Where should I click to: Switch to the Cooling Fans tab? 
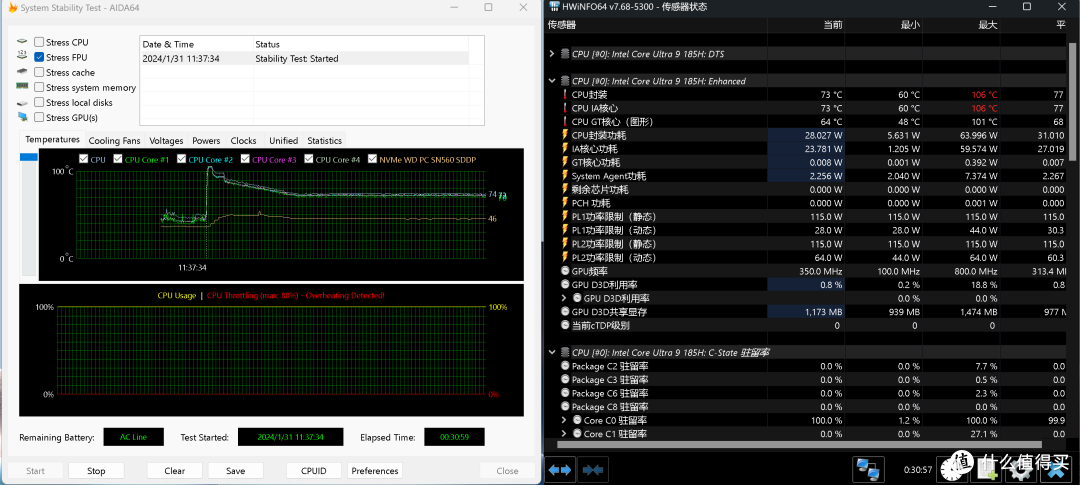114,141
